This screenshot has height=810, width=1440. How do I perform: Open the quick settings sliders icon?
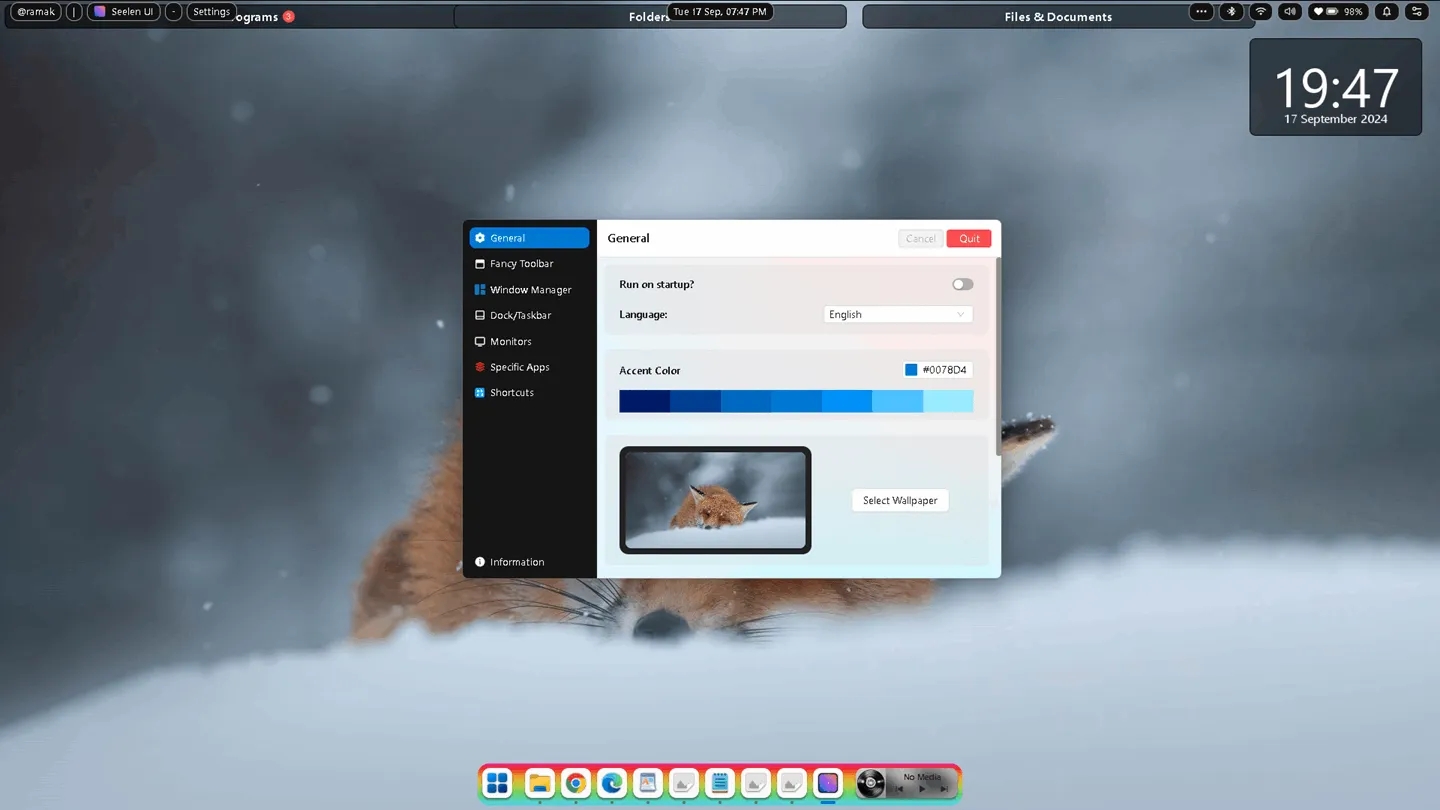(1417, 12)
